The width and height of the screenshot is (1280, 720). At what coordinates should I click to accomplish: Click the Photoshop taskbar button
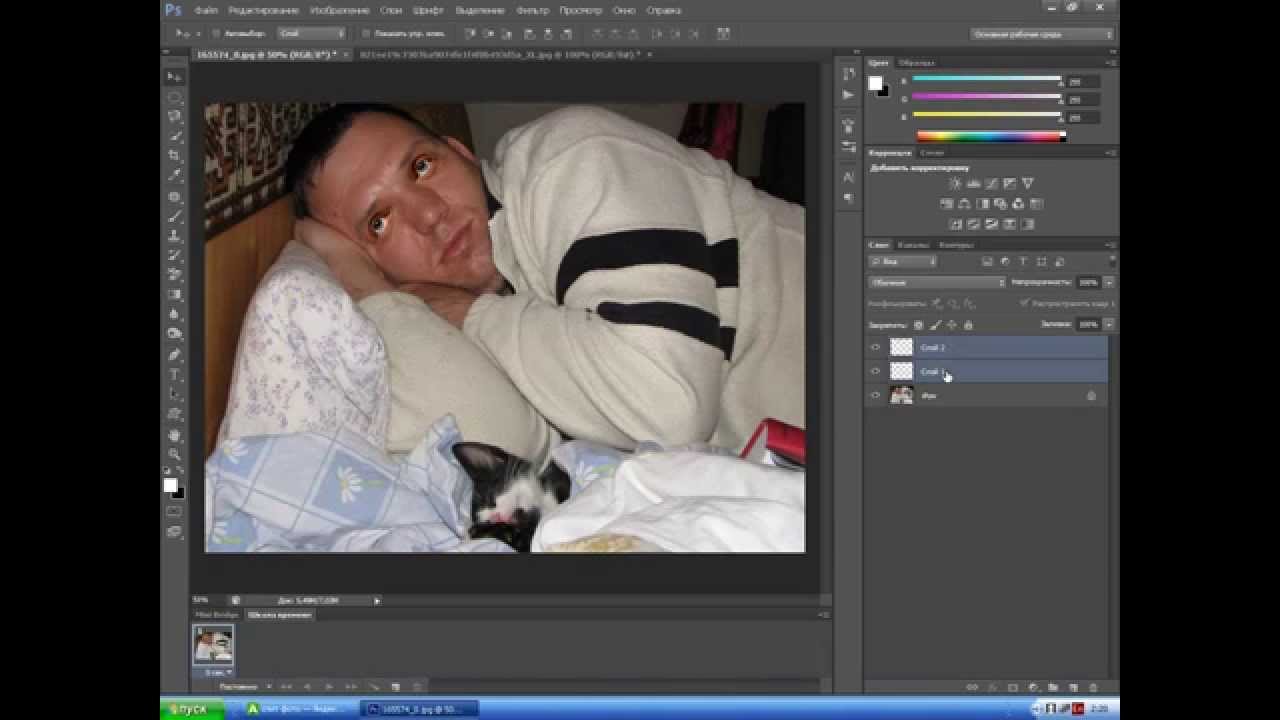(x=418, y=709)
